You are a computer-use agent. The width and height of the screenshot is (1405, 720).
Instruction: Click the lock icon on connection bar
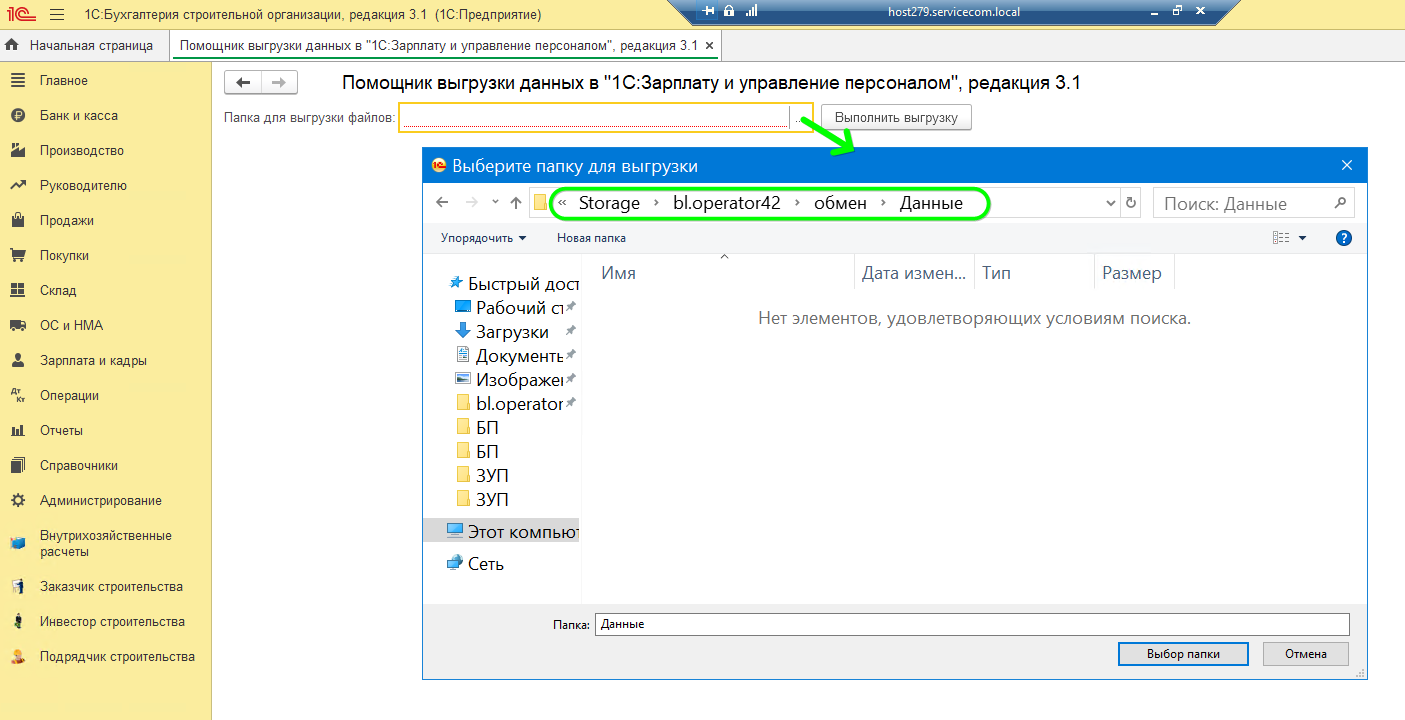729,11
